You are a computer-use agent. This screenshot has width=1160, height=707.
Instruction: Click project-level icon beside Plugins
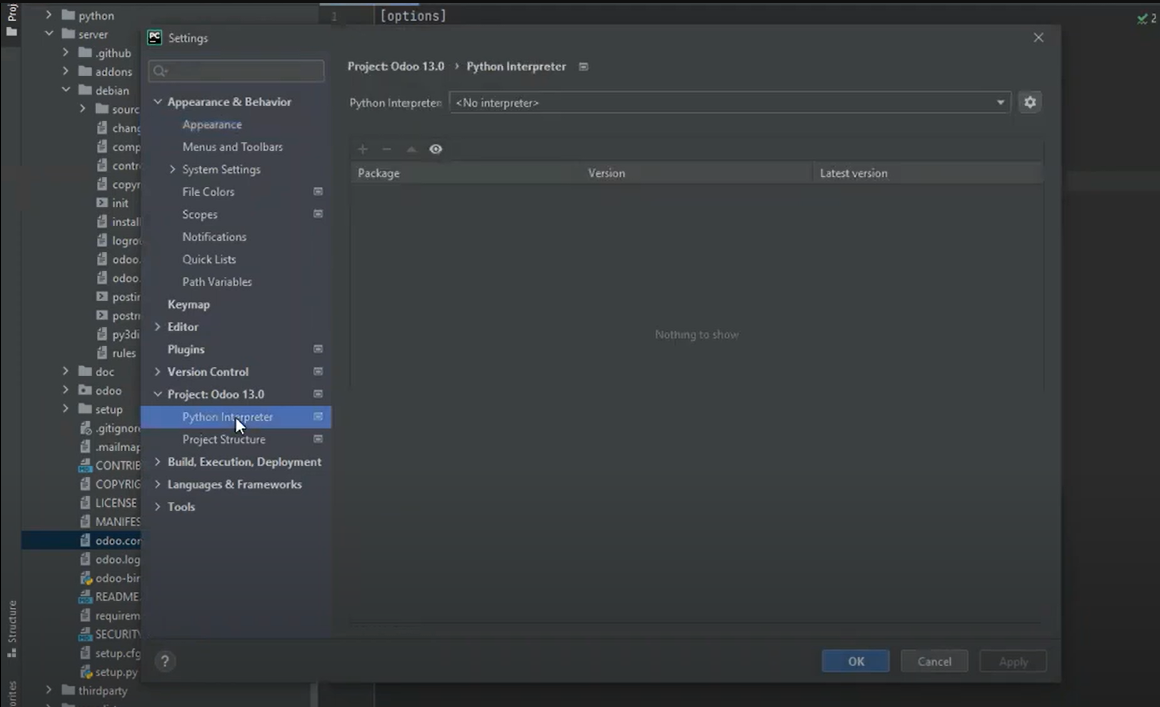tap(318, 349)
